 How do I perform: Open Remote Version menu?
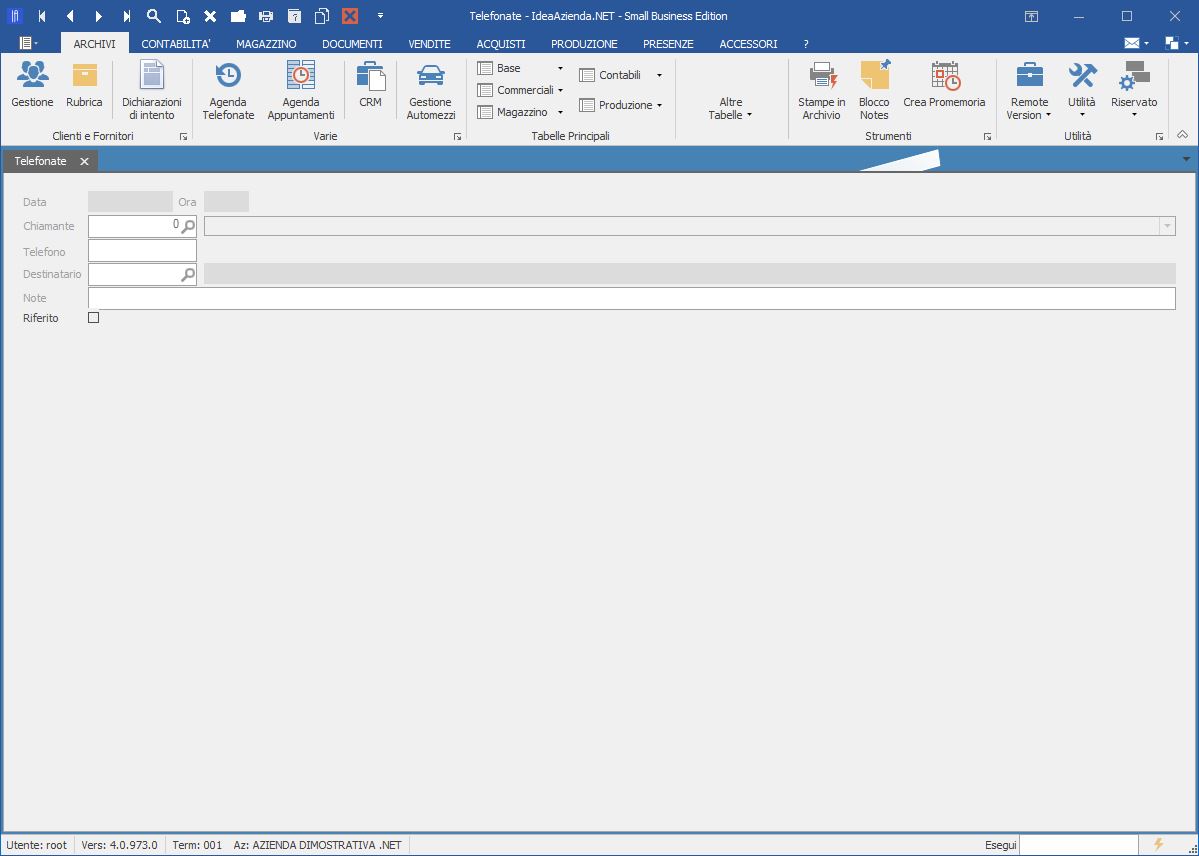[1029, 90]
